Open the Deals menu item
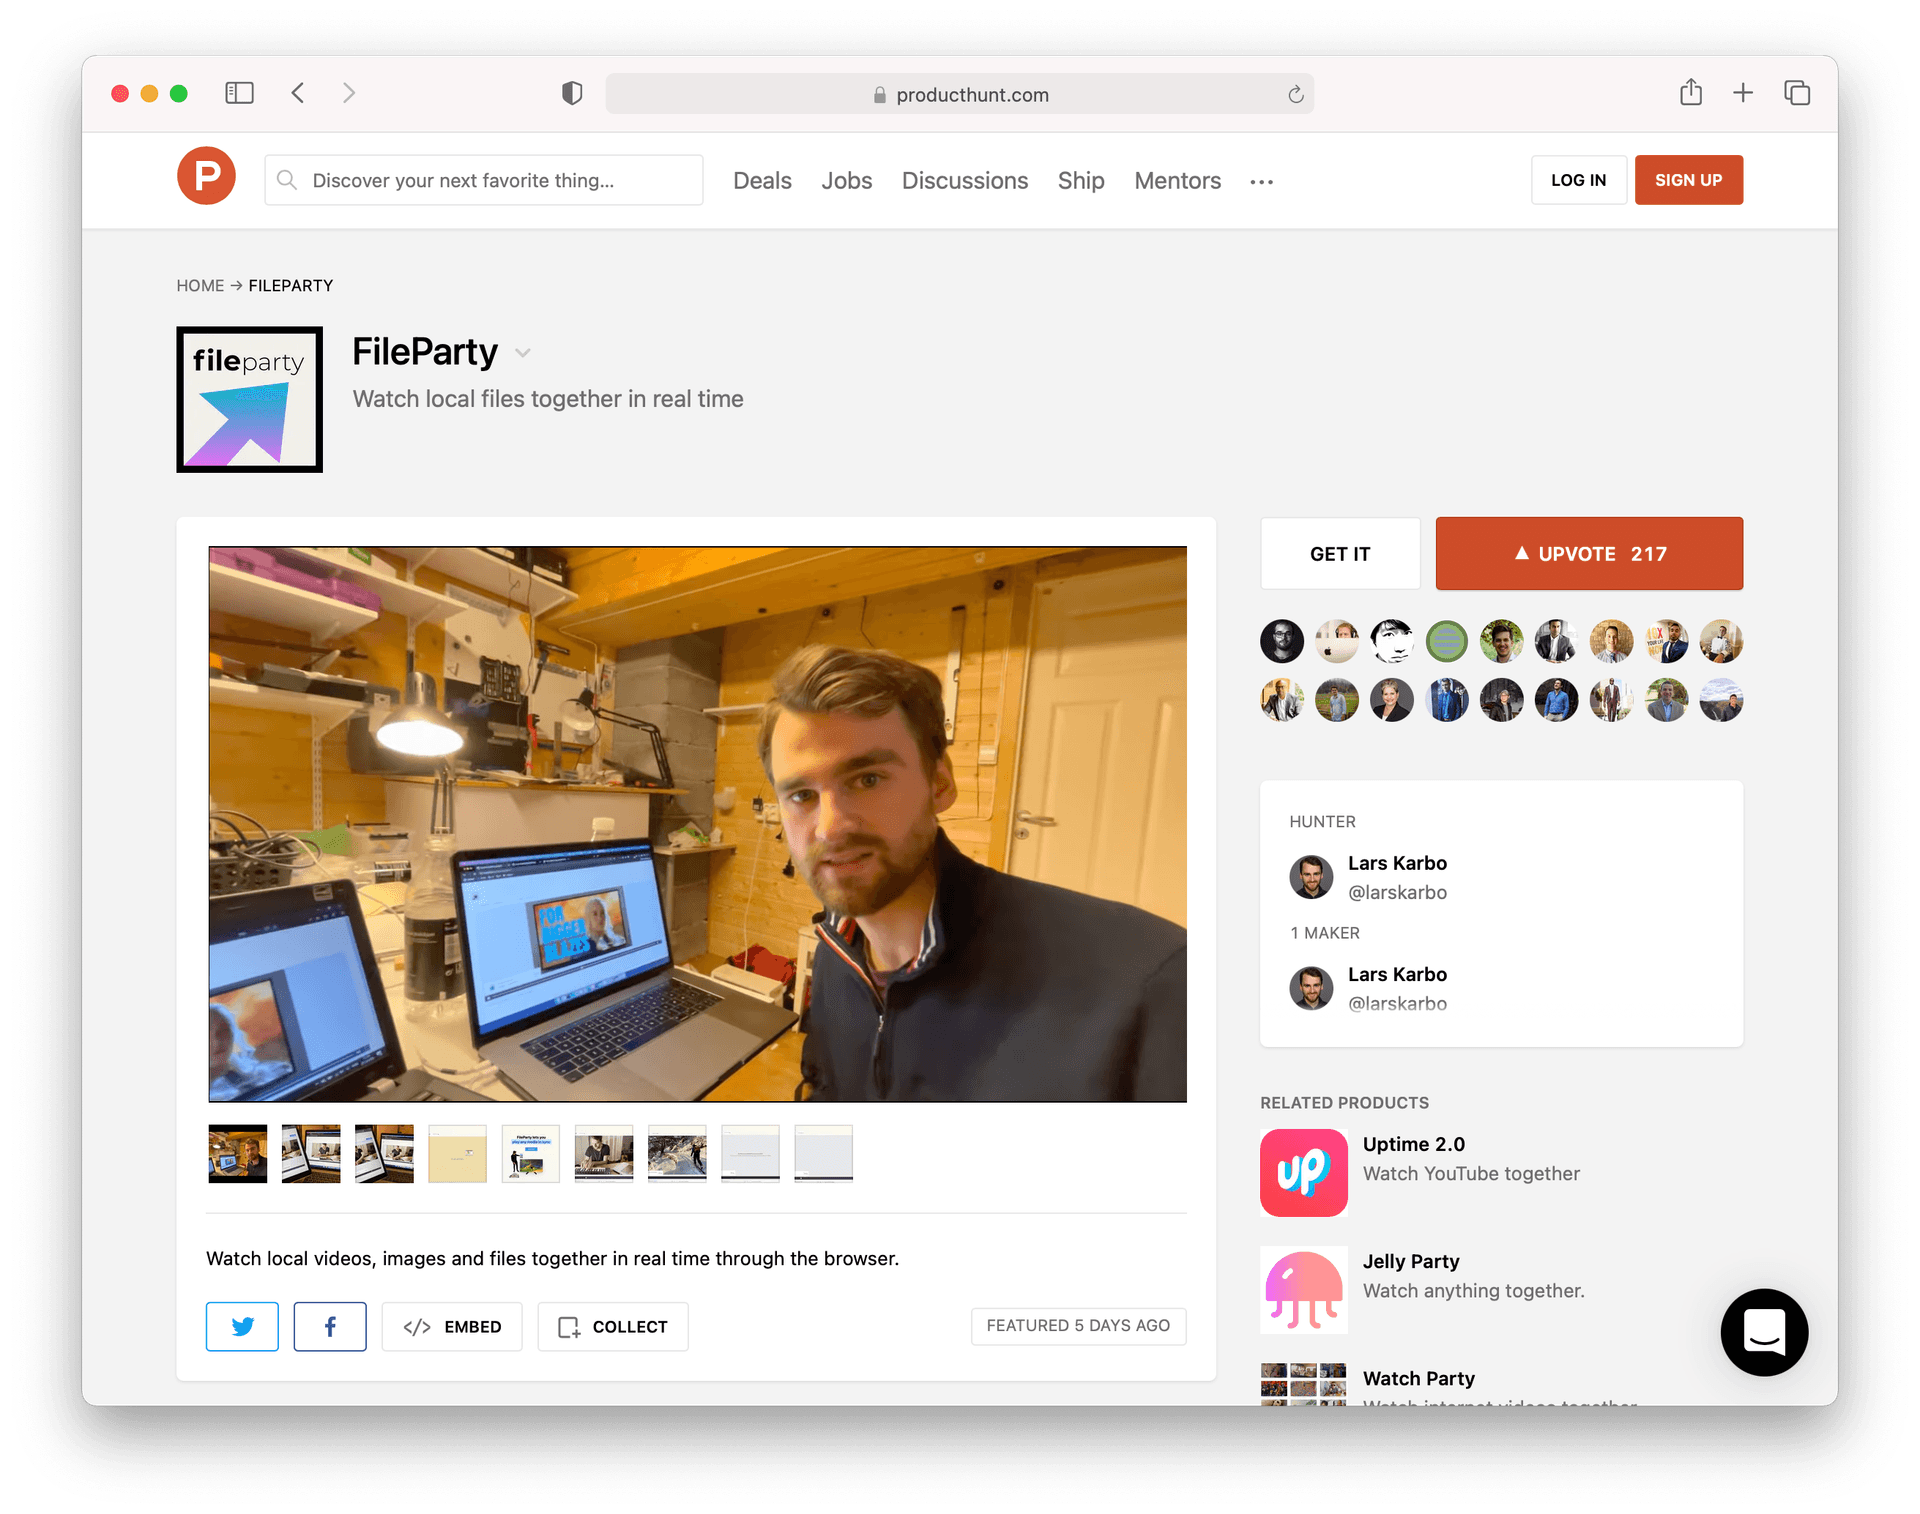 tap(762, 181)
